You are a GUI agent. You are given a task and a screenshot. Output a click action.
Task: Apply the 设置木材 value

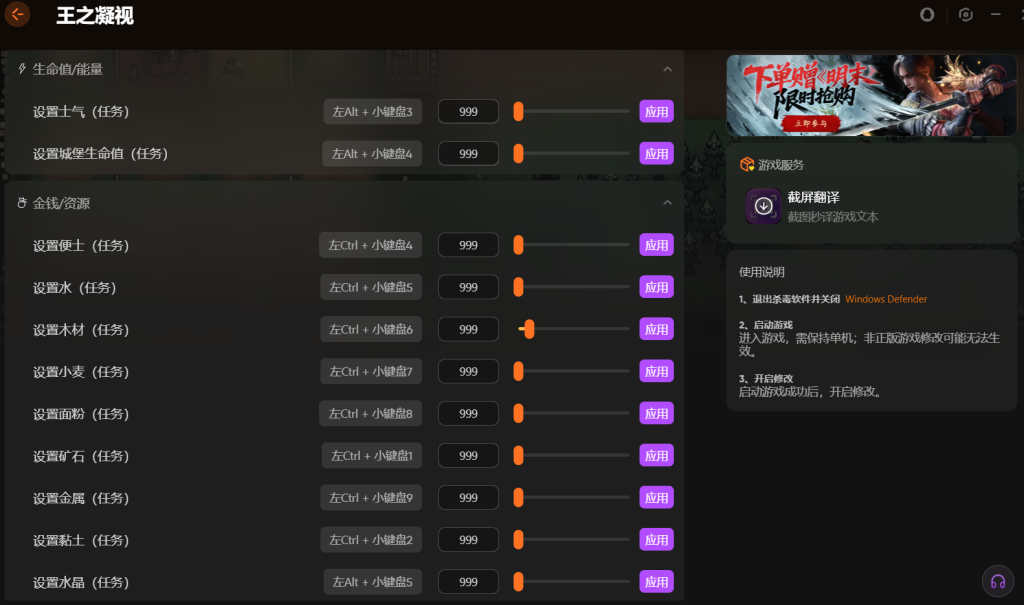pos(656,329)
